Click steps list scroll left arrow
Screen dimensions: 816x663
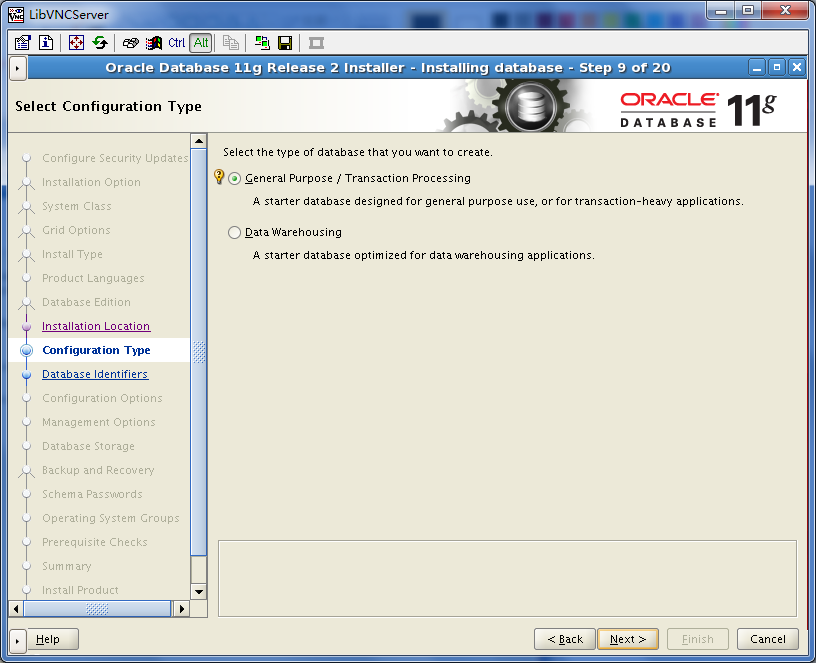[16, 608]
